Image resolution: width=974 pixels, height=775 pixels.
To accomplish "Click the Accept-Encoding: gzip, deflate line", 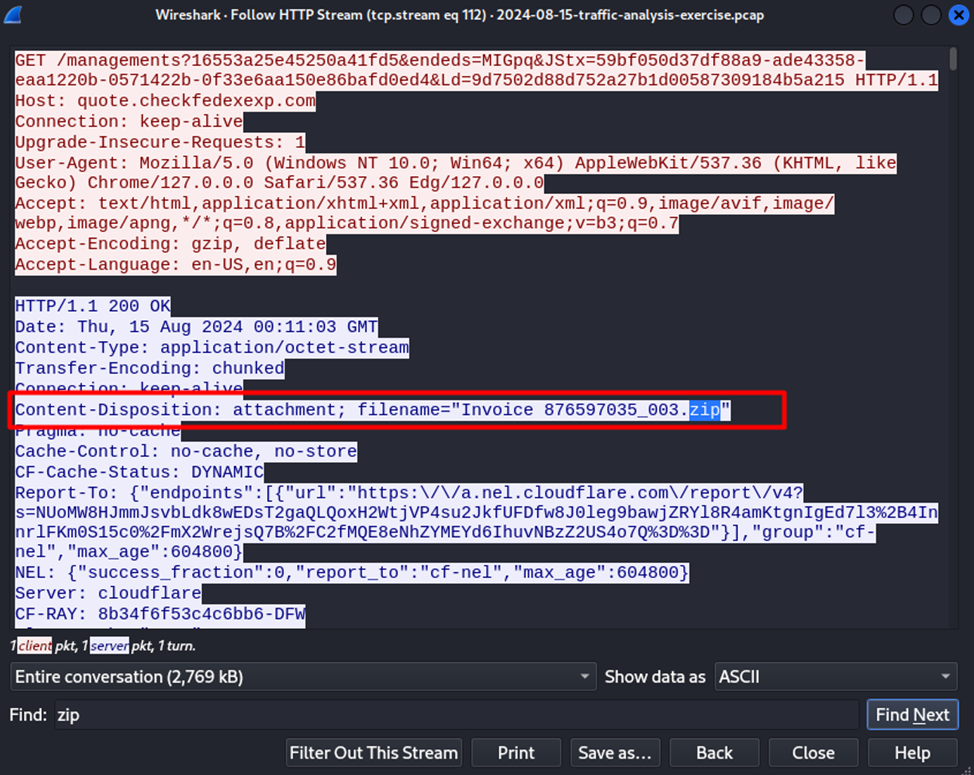I will [x=170, y=244].
